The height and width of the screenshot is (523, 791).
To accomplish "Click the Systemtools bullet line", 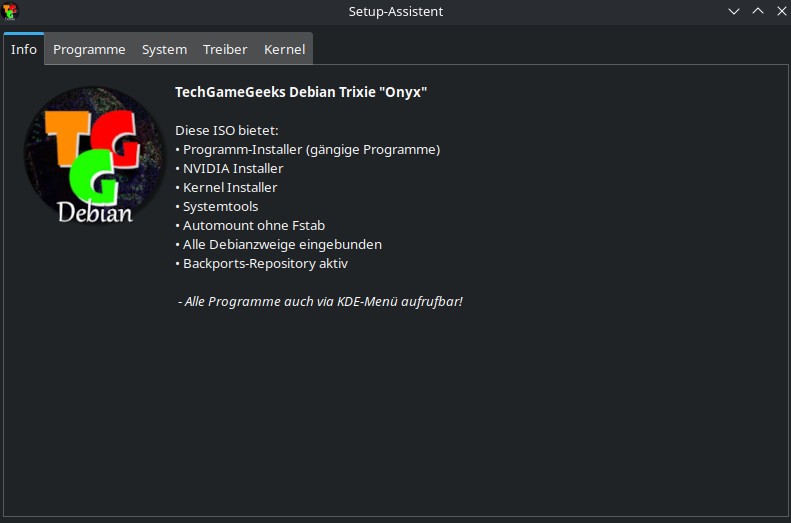I will [216, 207].
